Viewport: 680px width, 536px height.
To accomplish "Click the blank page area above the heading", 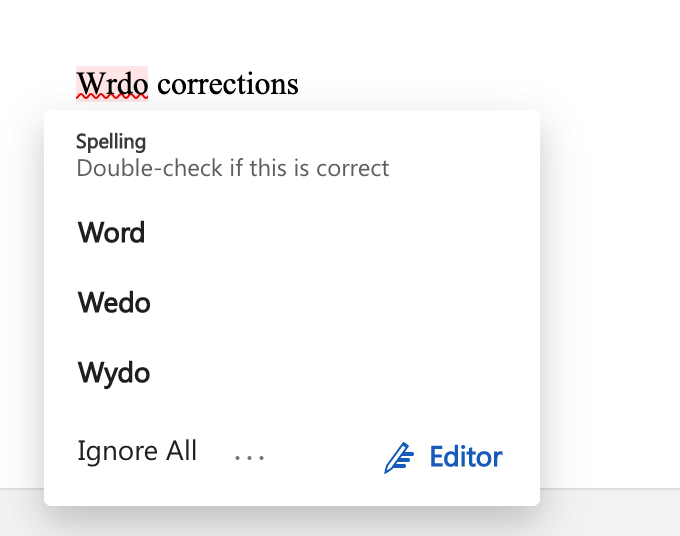I will coord(338,30).
